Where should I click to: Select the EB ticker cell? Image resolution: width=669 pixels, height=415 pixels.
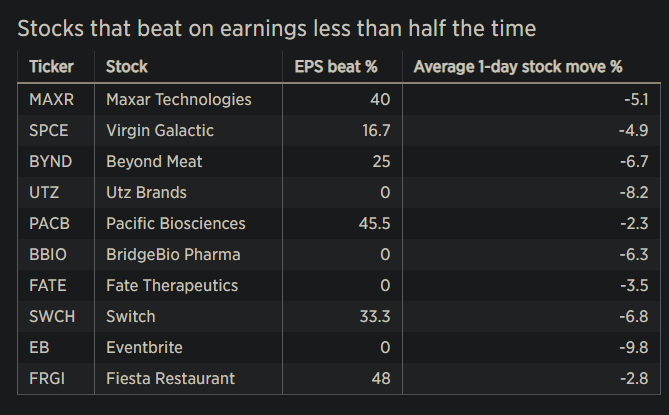coord(39,347)
